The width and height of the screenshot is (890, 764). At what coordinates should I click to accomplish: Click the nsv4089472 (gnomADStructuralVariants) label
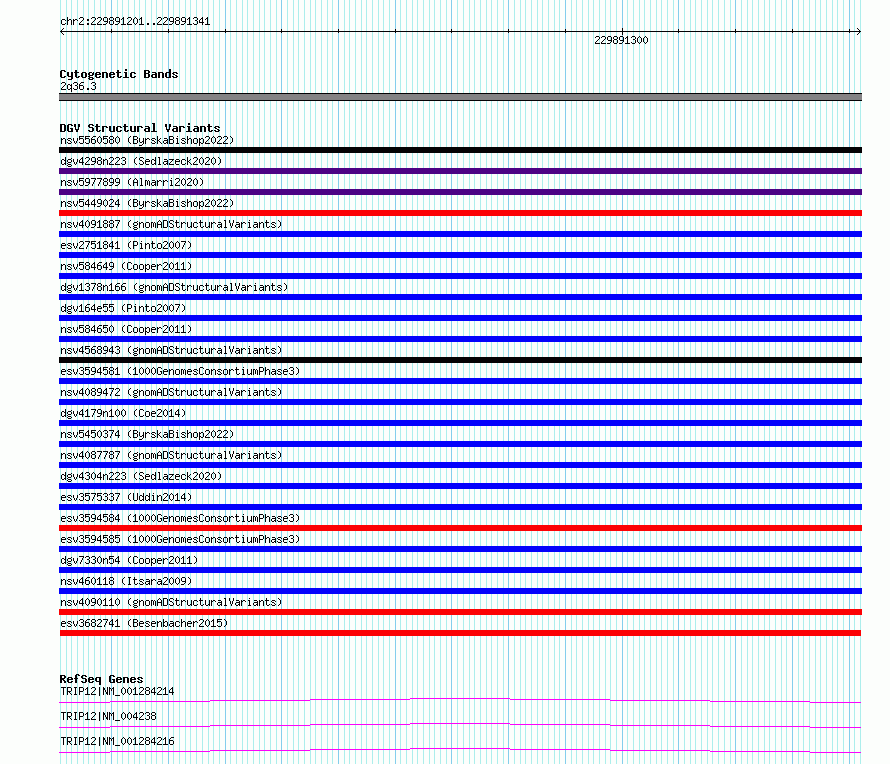coord(171,392)
